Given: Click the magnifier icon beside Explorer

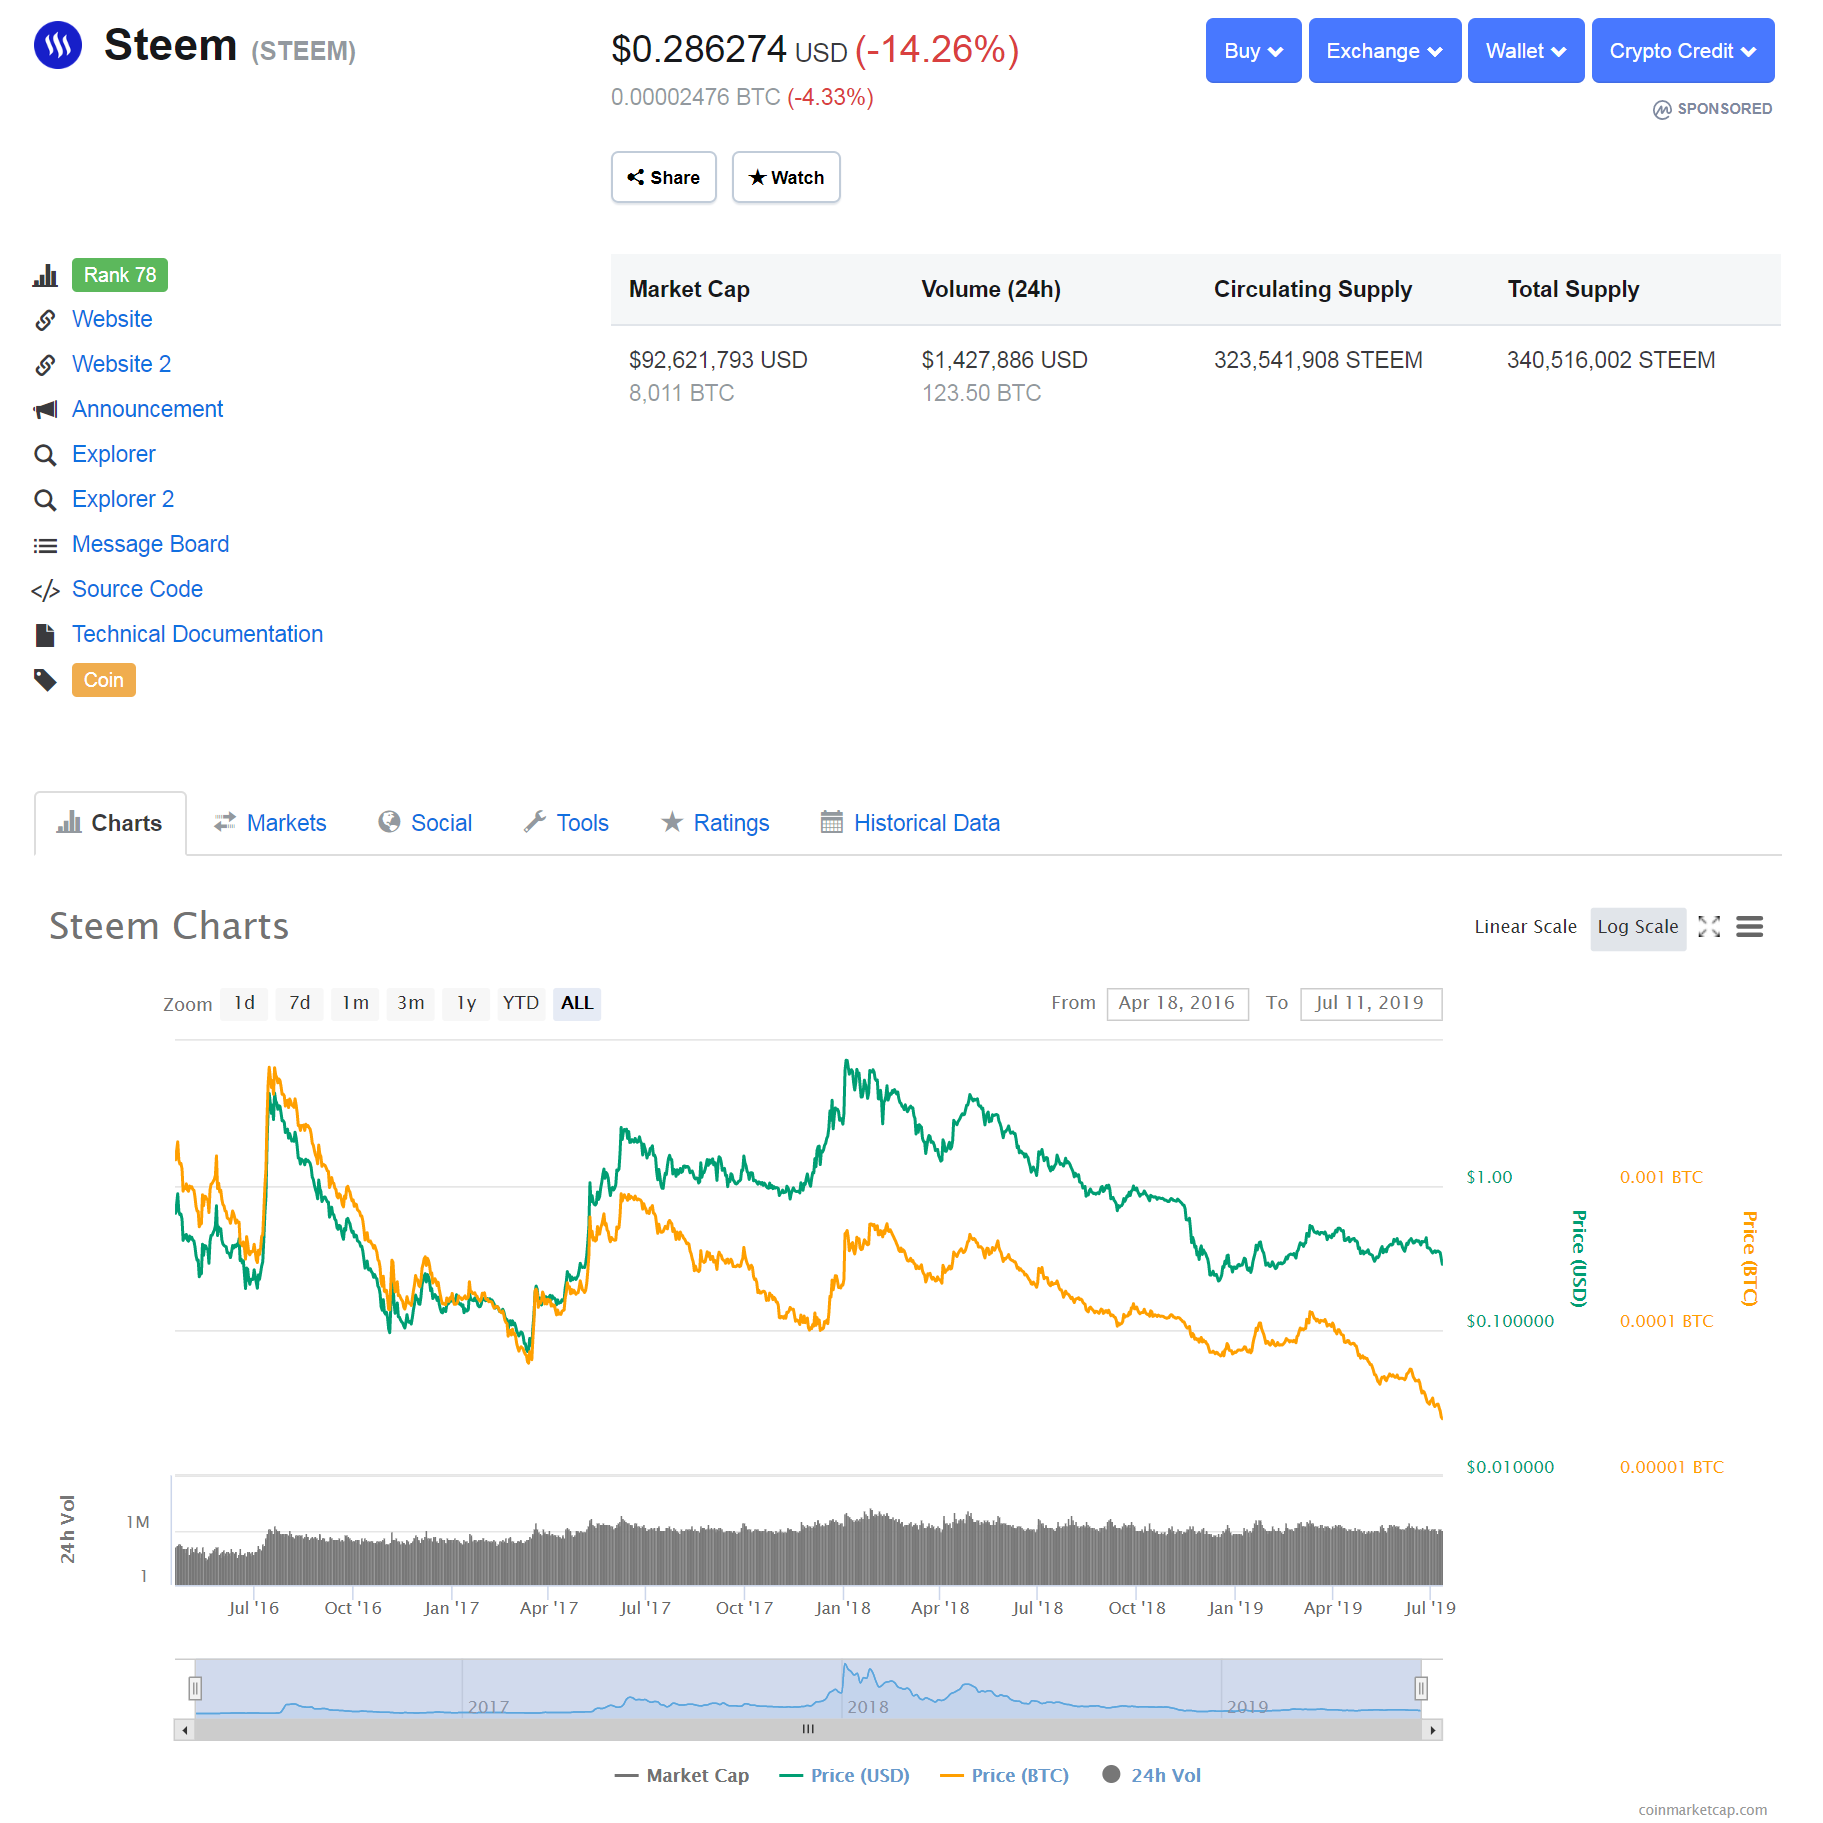Looking at the screenshot, I should coord(45,455).
